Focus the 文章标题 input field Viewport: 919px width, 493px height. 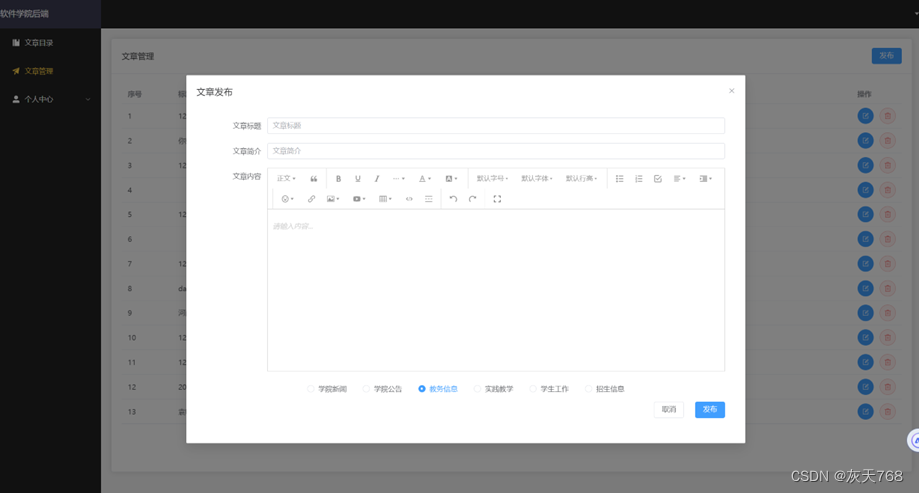tap(496, 125)
